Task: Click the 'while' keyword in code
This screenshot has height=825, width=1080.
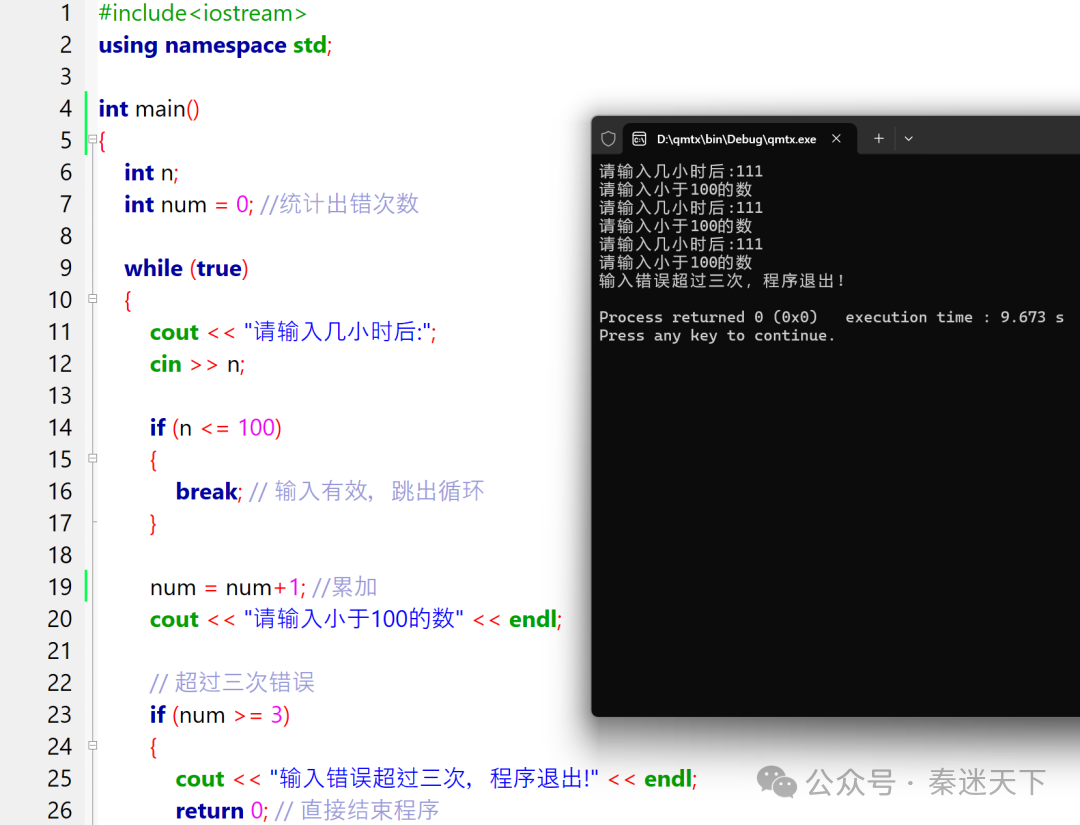Action: click(153, 268)
